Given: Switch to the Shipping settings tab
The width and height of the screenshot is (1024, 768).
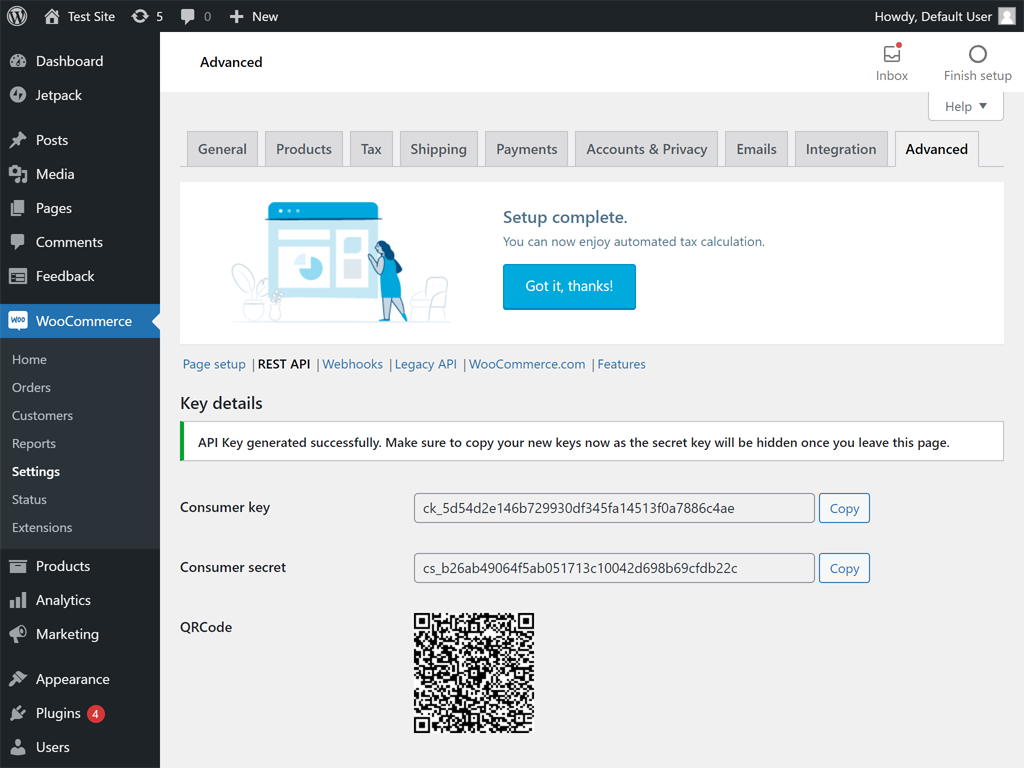Looking at the screenshot, I should 438,149.
